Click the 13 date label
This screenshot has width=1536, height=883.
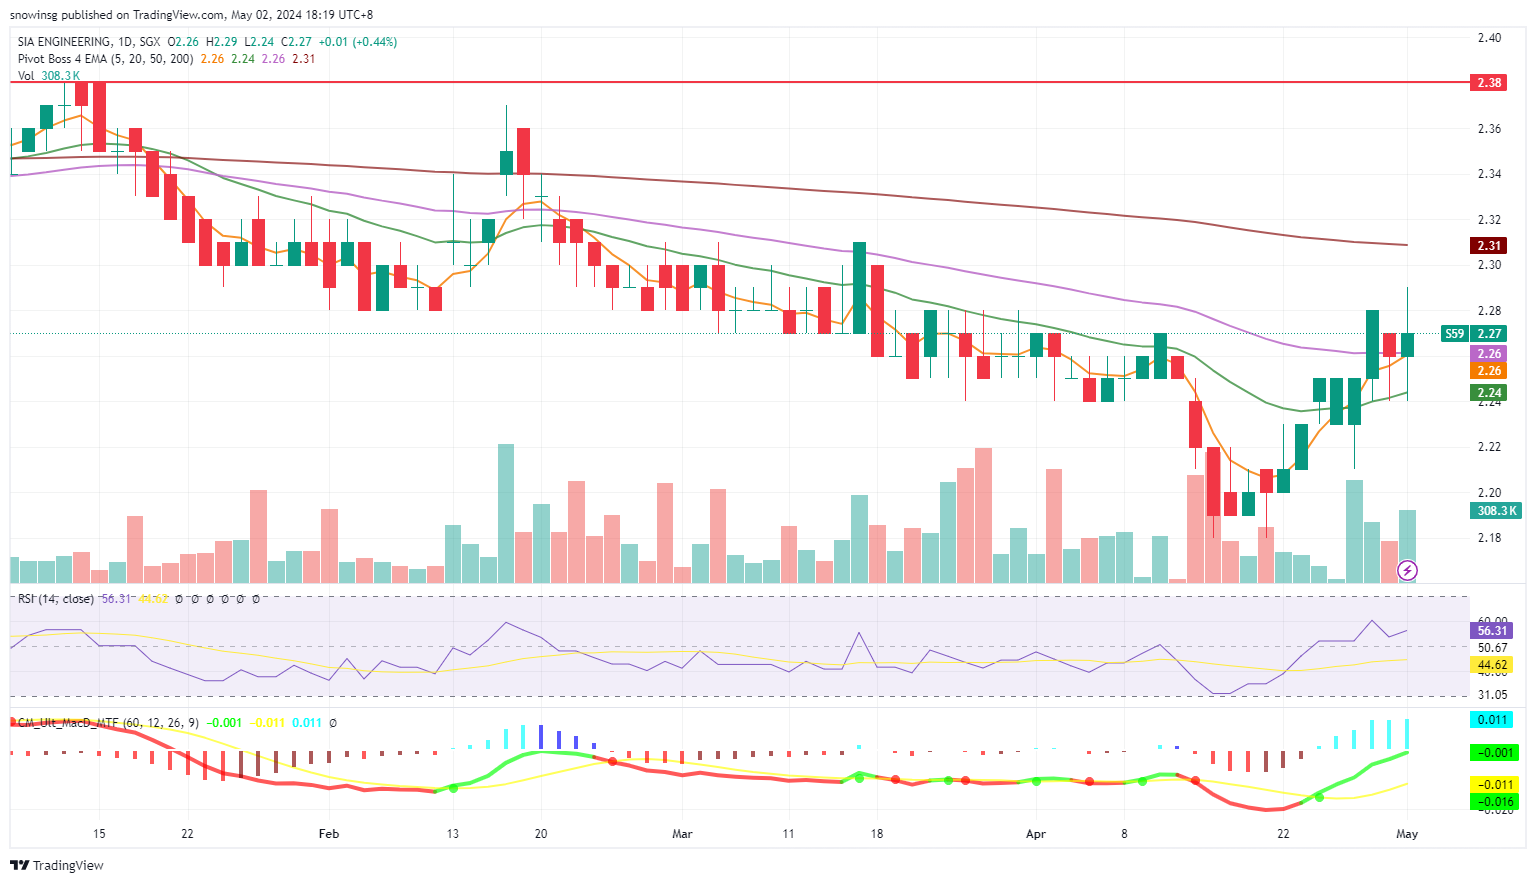(x=453, y=834)
